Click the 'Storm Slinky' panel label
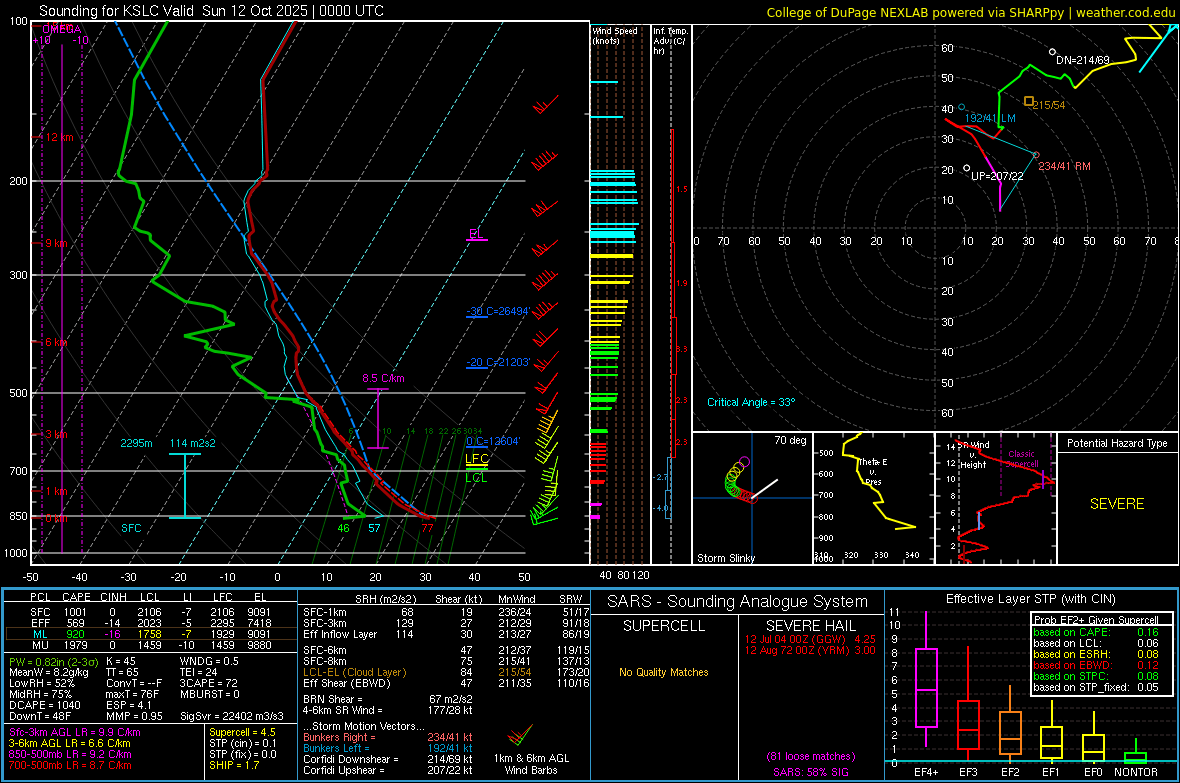The height and width of the screenshot is (783, 1180). click(725, 558)
